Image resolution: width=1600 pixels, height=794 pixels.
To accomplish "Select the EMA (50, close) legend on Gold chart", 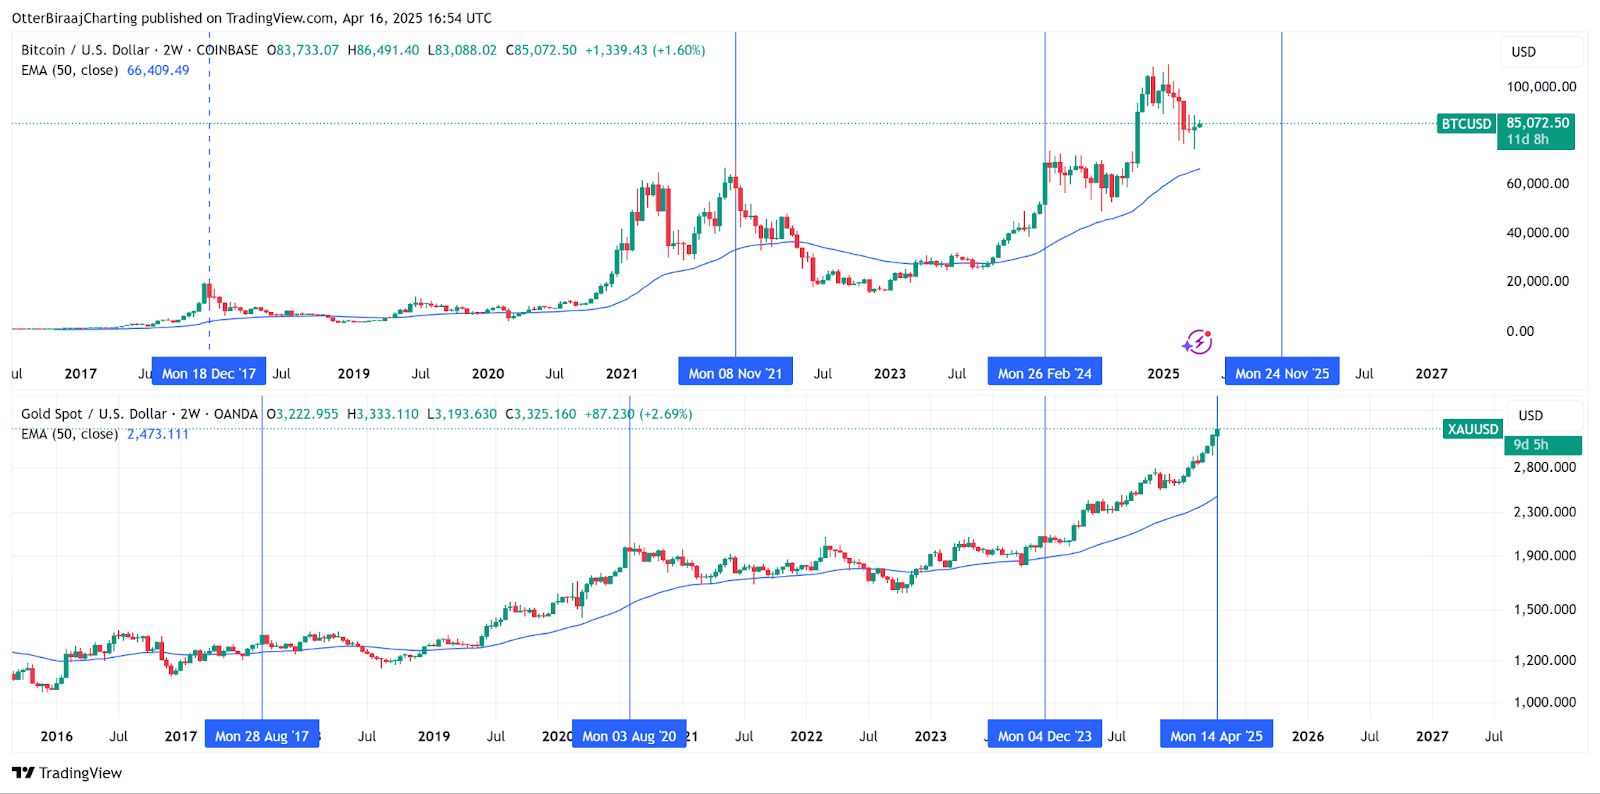I will (70, 434).
